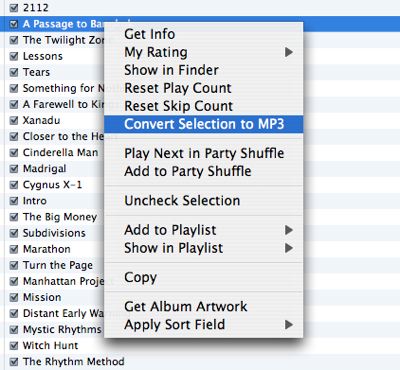Viewport: 400px width, 370px height.
Task: Select Get Album Artwork
Action: click(204, 307)
